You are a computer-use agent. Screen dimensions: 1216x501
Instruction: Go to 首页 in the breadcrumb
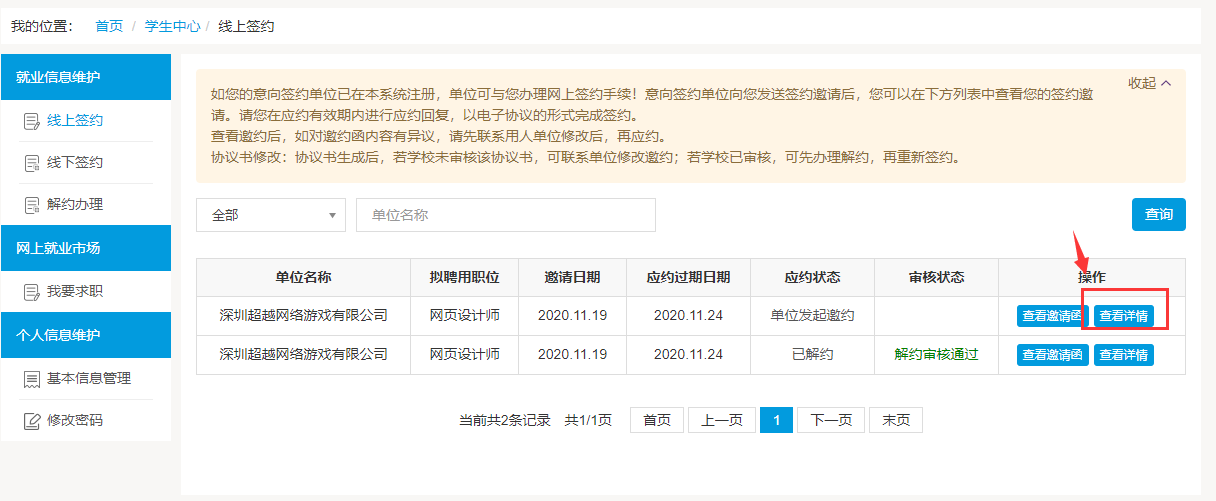pos(109,26)
